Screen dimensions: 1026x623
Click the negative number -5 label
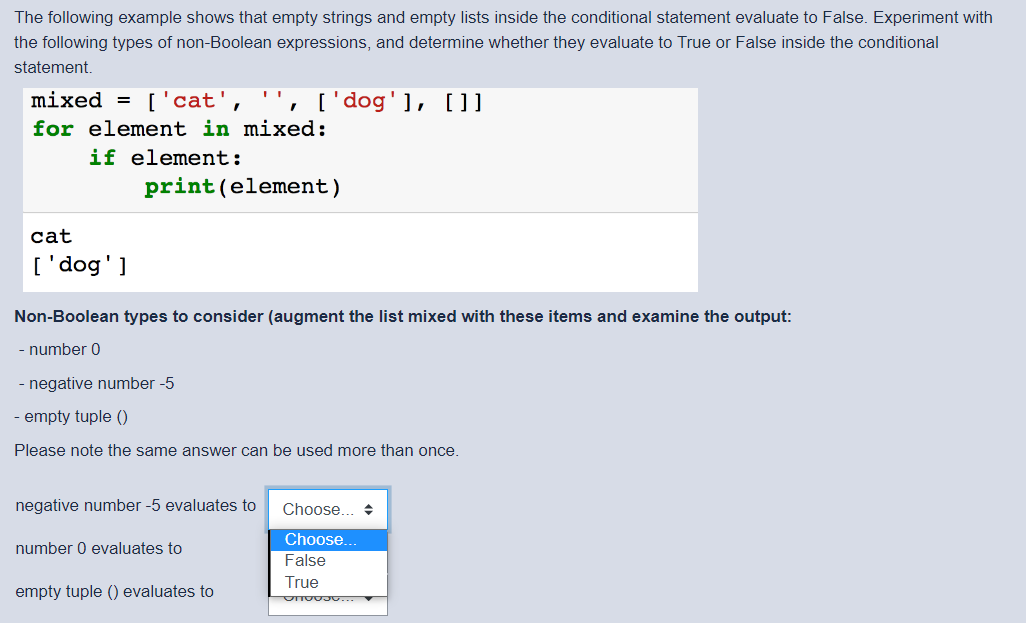coord(95,383)
